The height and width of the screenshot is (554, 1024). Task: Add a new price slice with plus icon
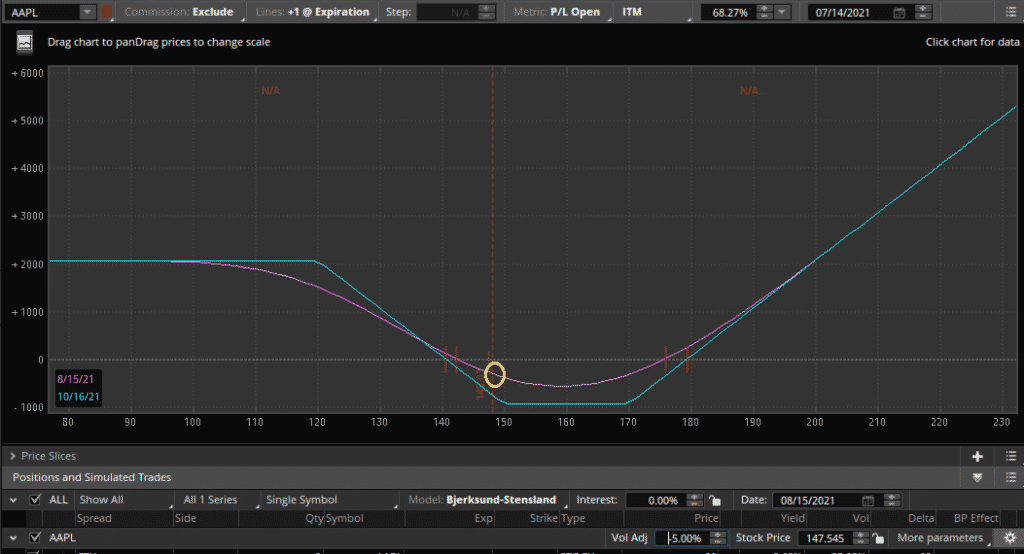coord(977,455)
